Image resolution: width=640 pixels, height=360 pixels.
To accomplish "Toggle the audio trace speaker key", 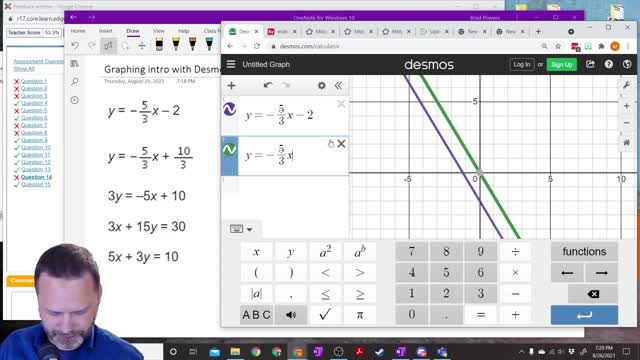I will 291,315.
